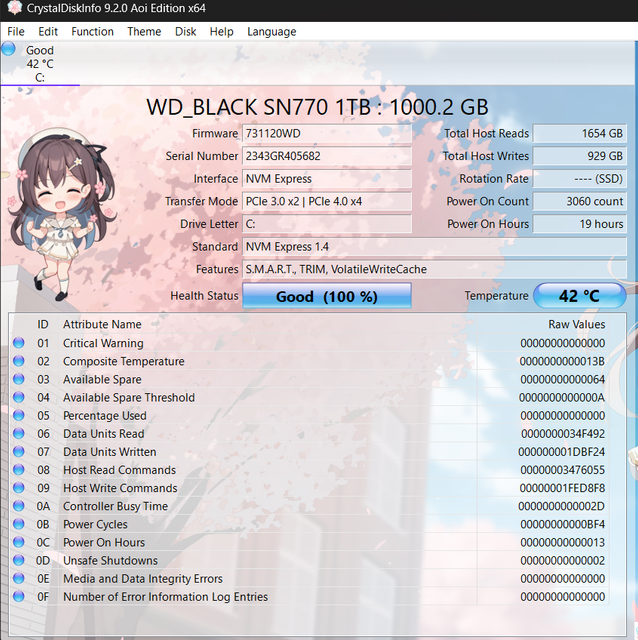Click status orb for Power Cycles
The width and height of the screenshot is (638, 640).
[19, 524]
